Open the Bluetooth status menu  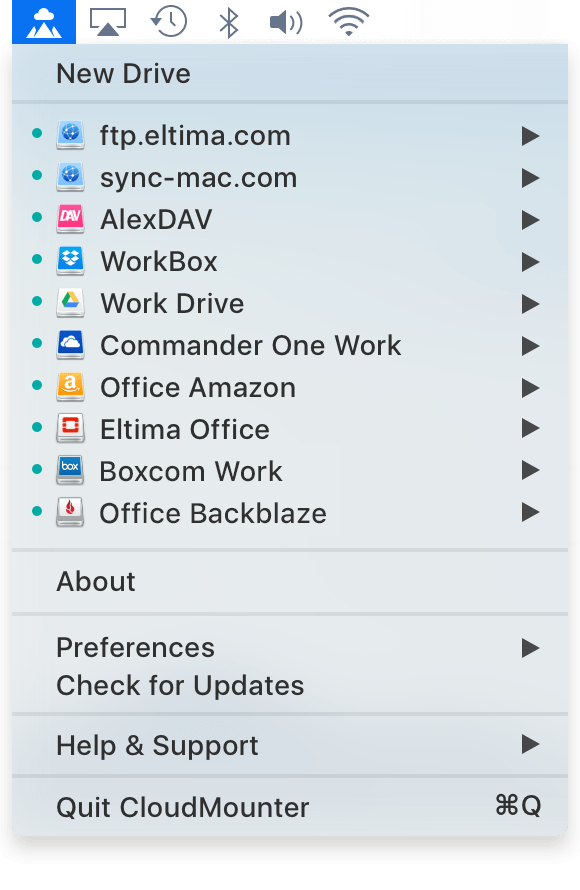pyautogui.click(x=228, y=22)
